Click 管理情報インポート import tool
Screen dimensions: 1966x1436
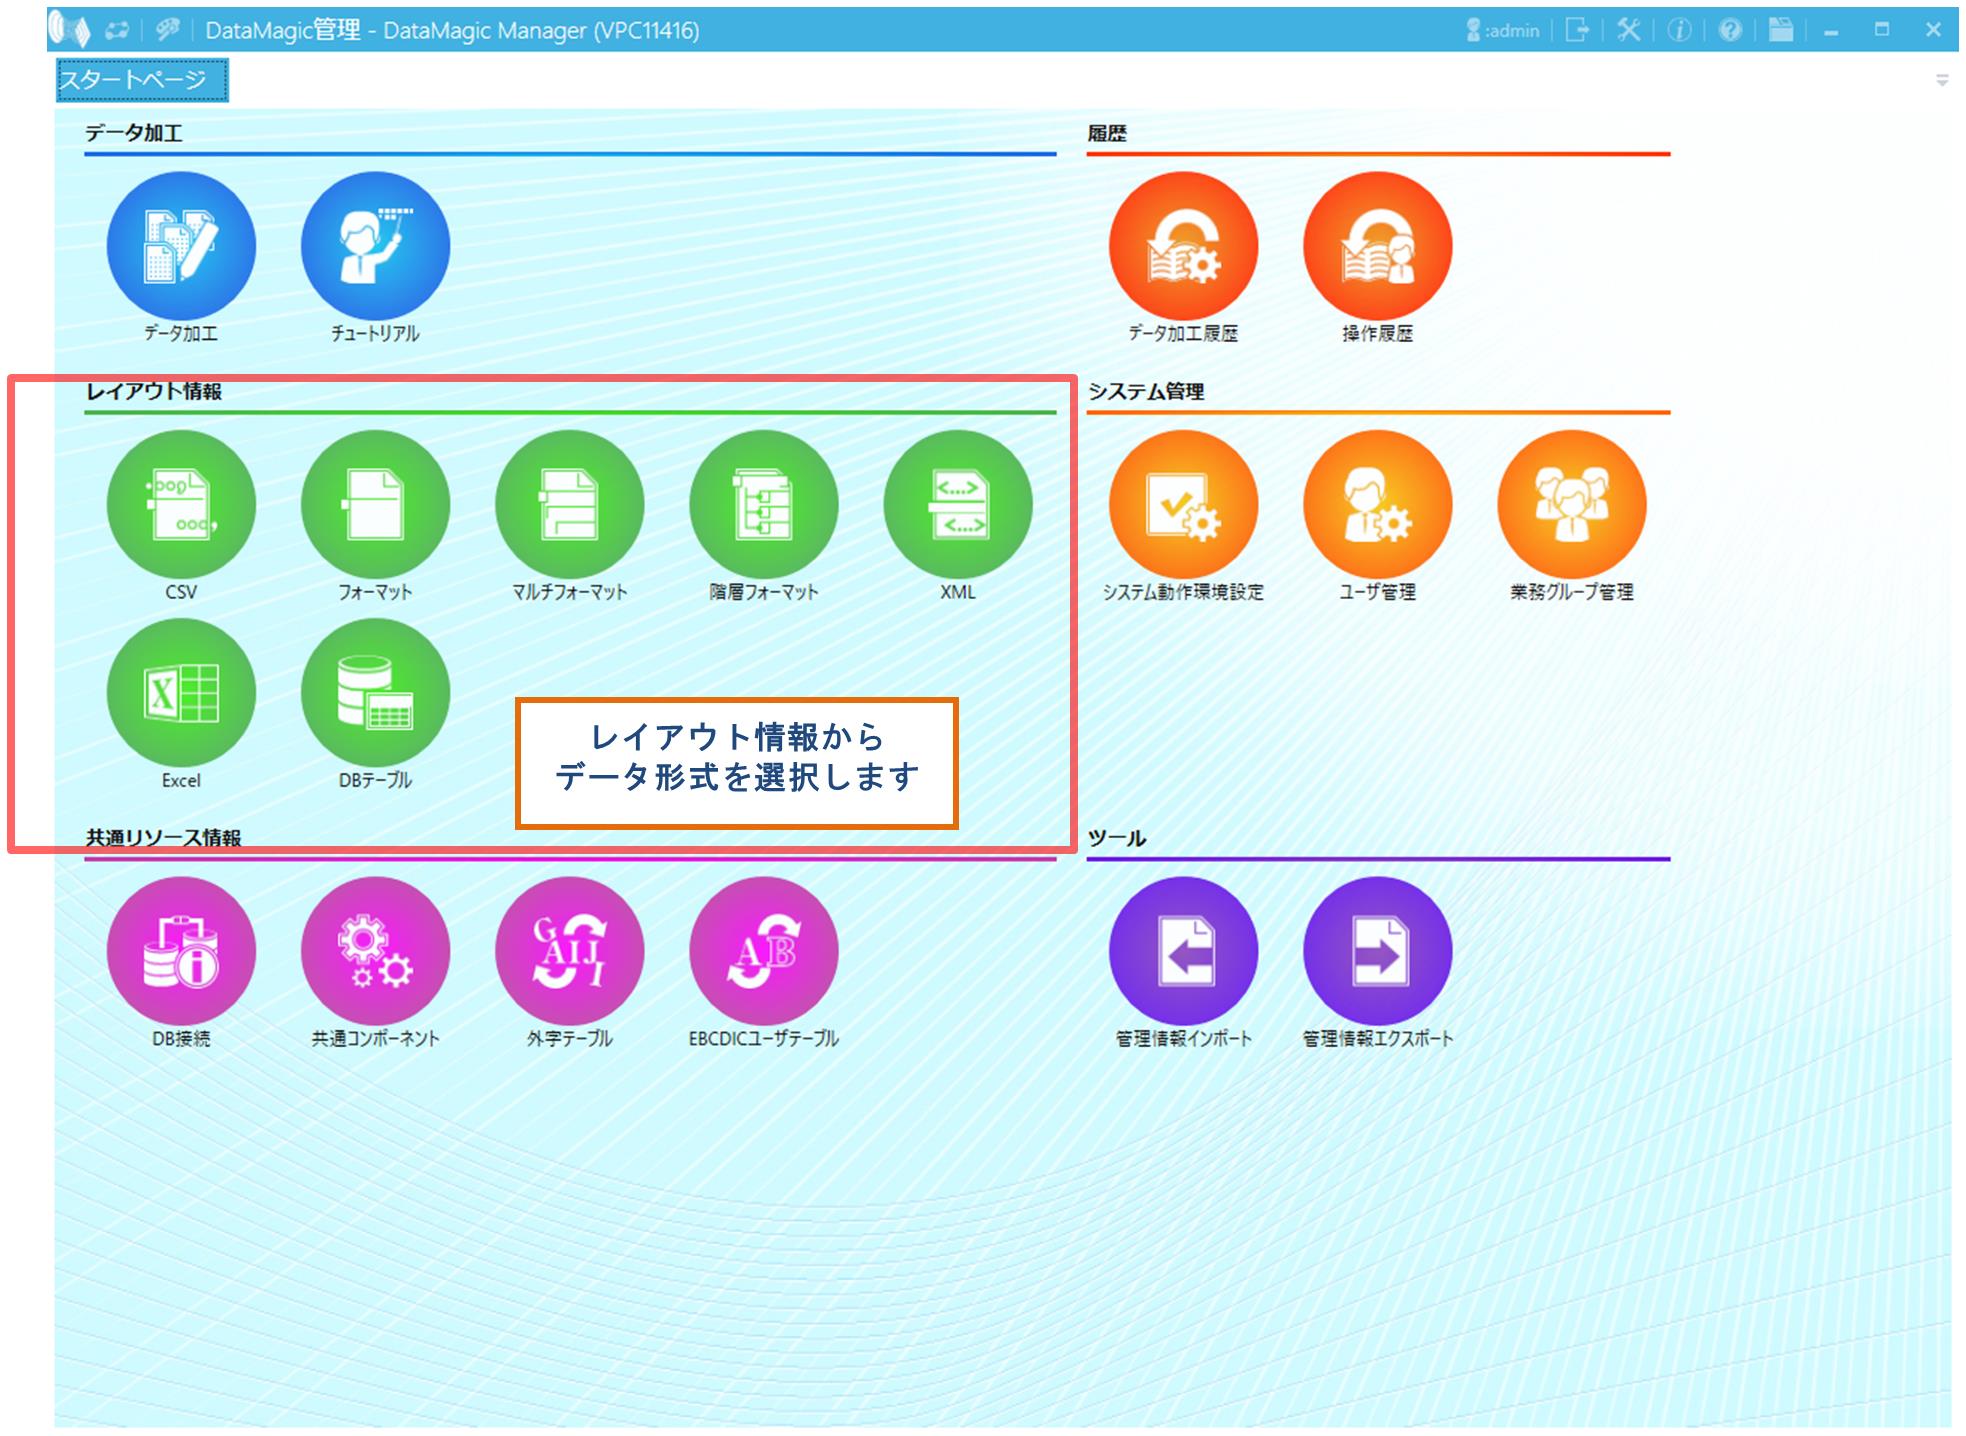[1183, 951]
